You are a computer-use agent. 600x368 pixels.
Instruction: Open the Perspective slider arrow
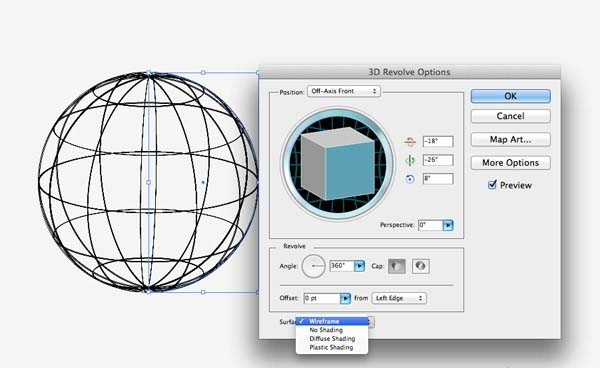click(448, 225)
